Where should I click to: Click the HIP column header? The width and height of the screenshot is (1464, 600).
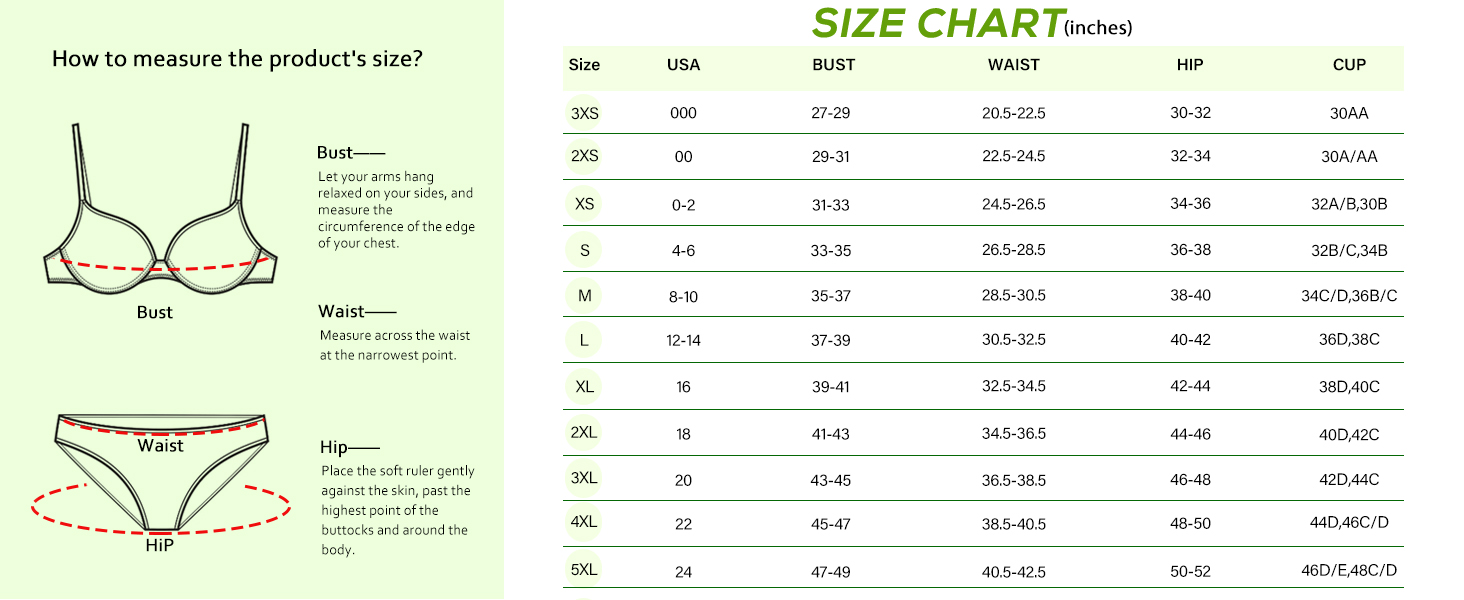tap(1190, 65)
